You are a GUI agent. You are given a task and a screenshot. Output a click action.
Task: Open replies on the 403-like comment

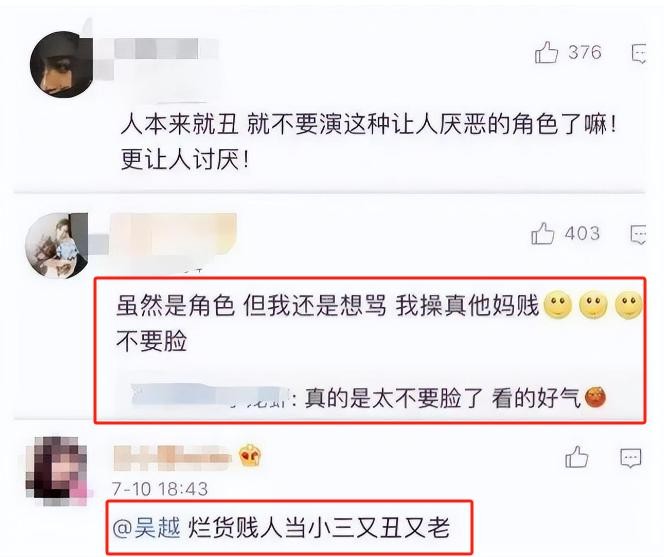pos(638,234)
